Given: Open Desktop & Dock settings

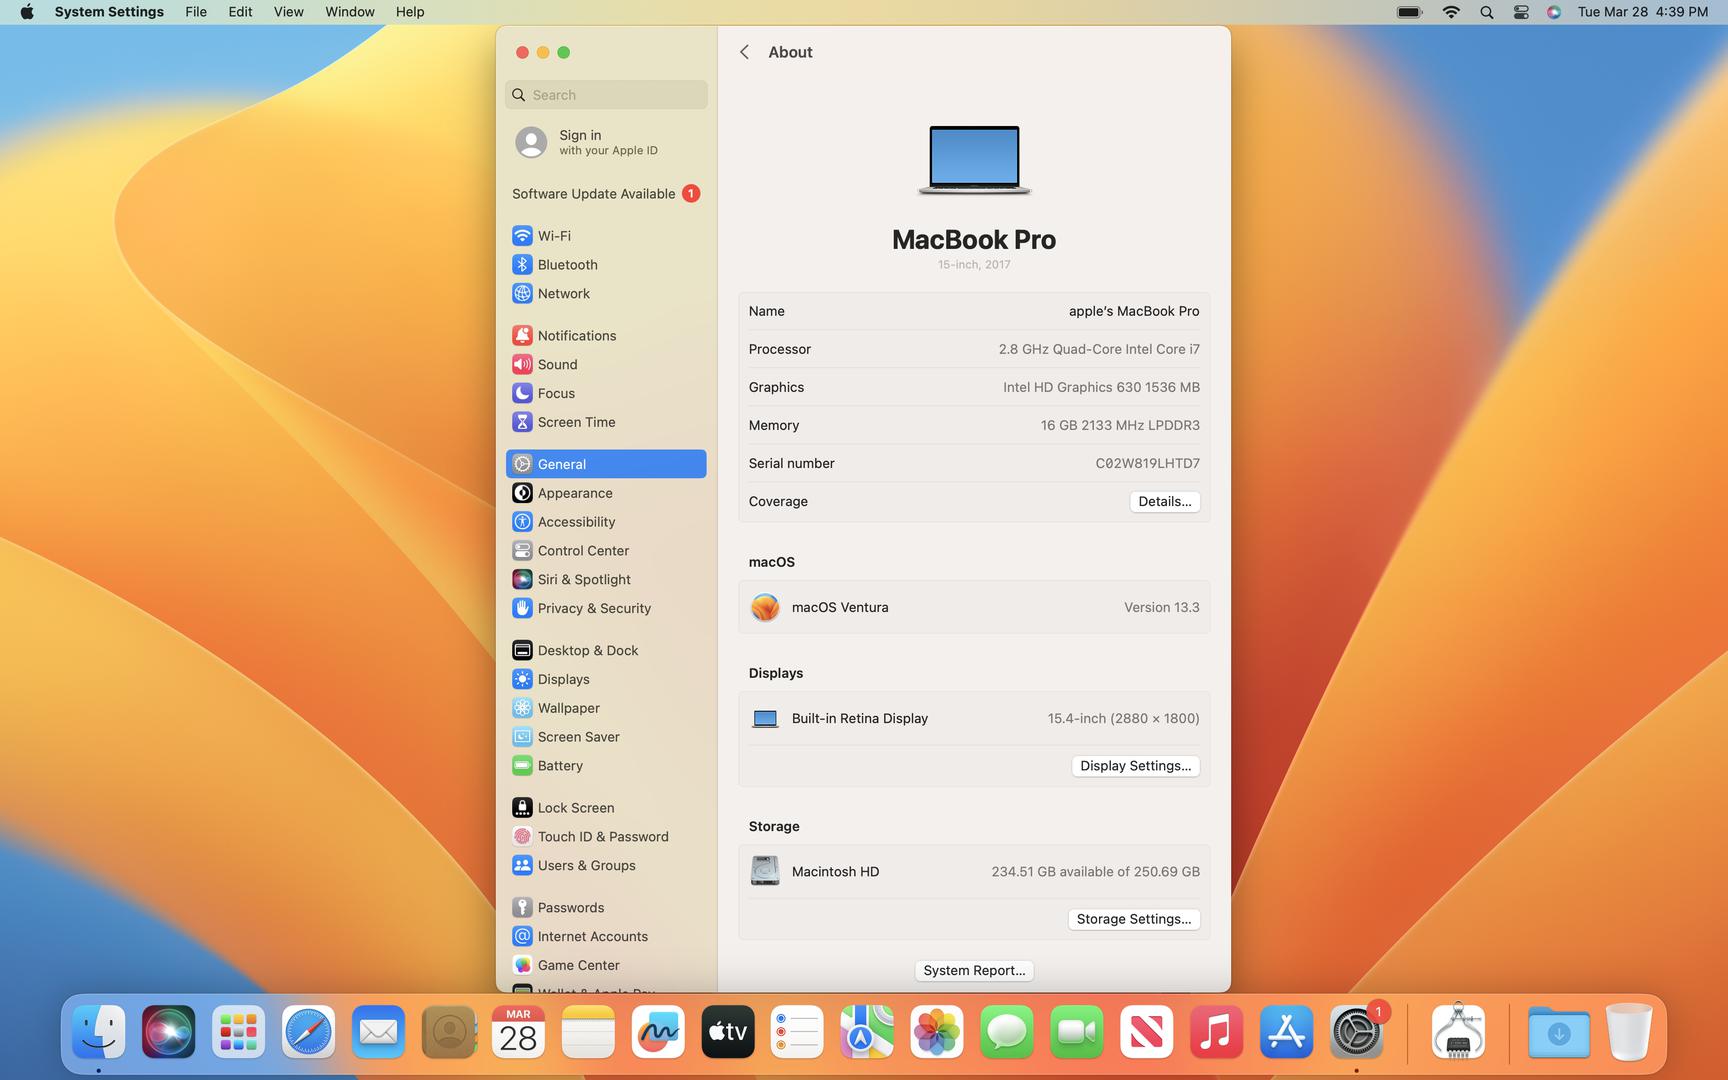Looking at the screenshot, I should pos(606,650).
